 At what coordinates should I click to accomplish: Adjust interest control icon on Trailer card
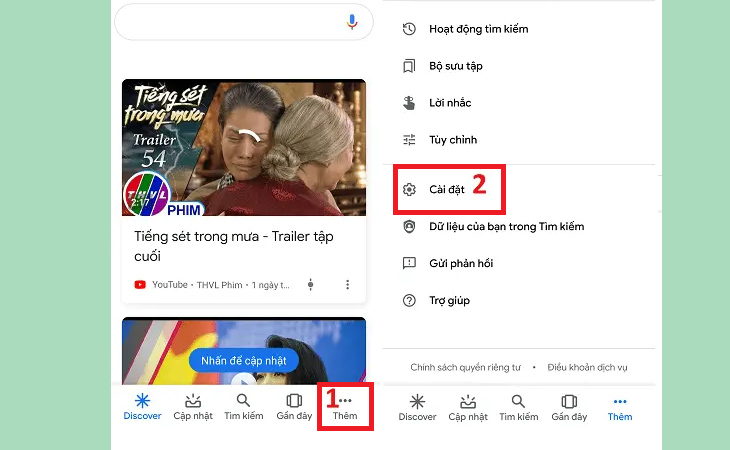[311, 284]
